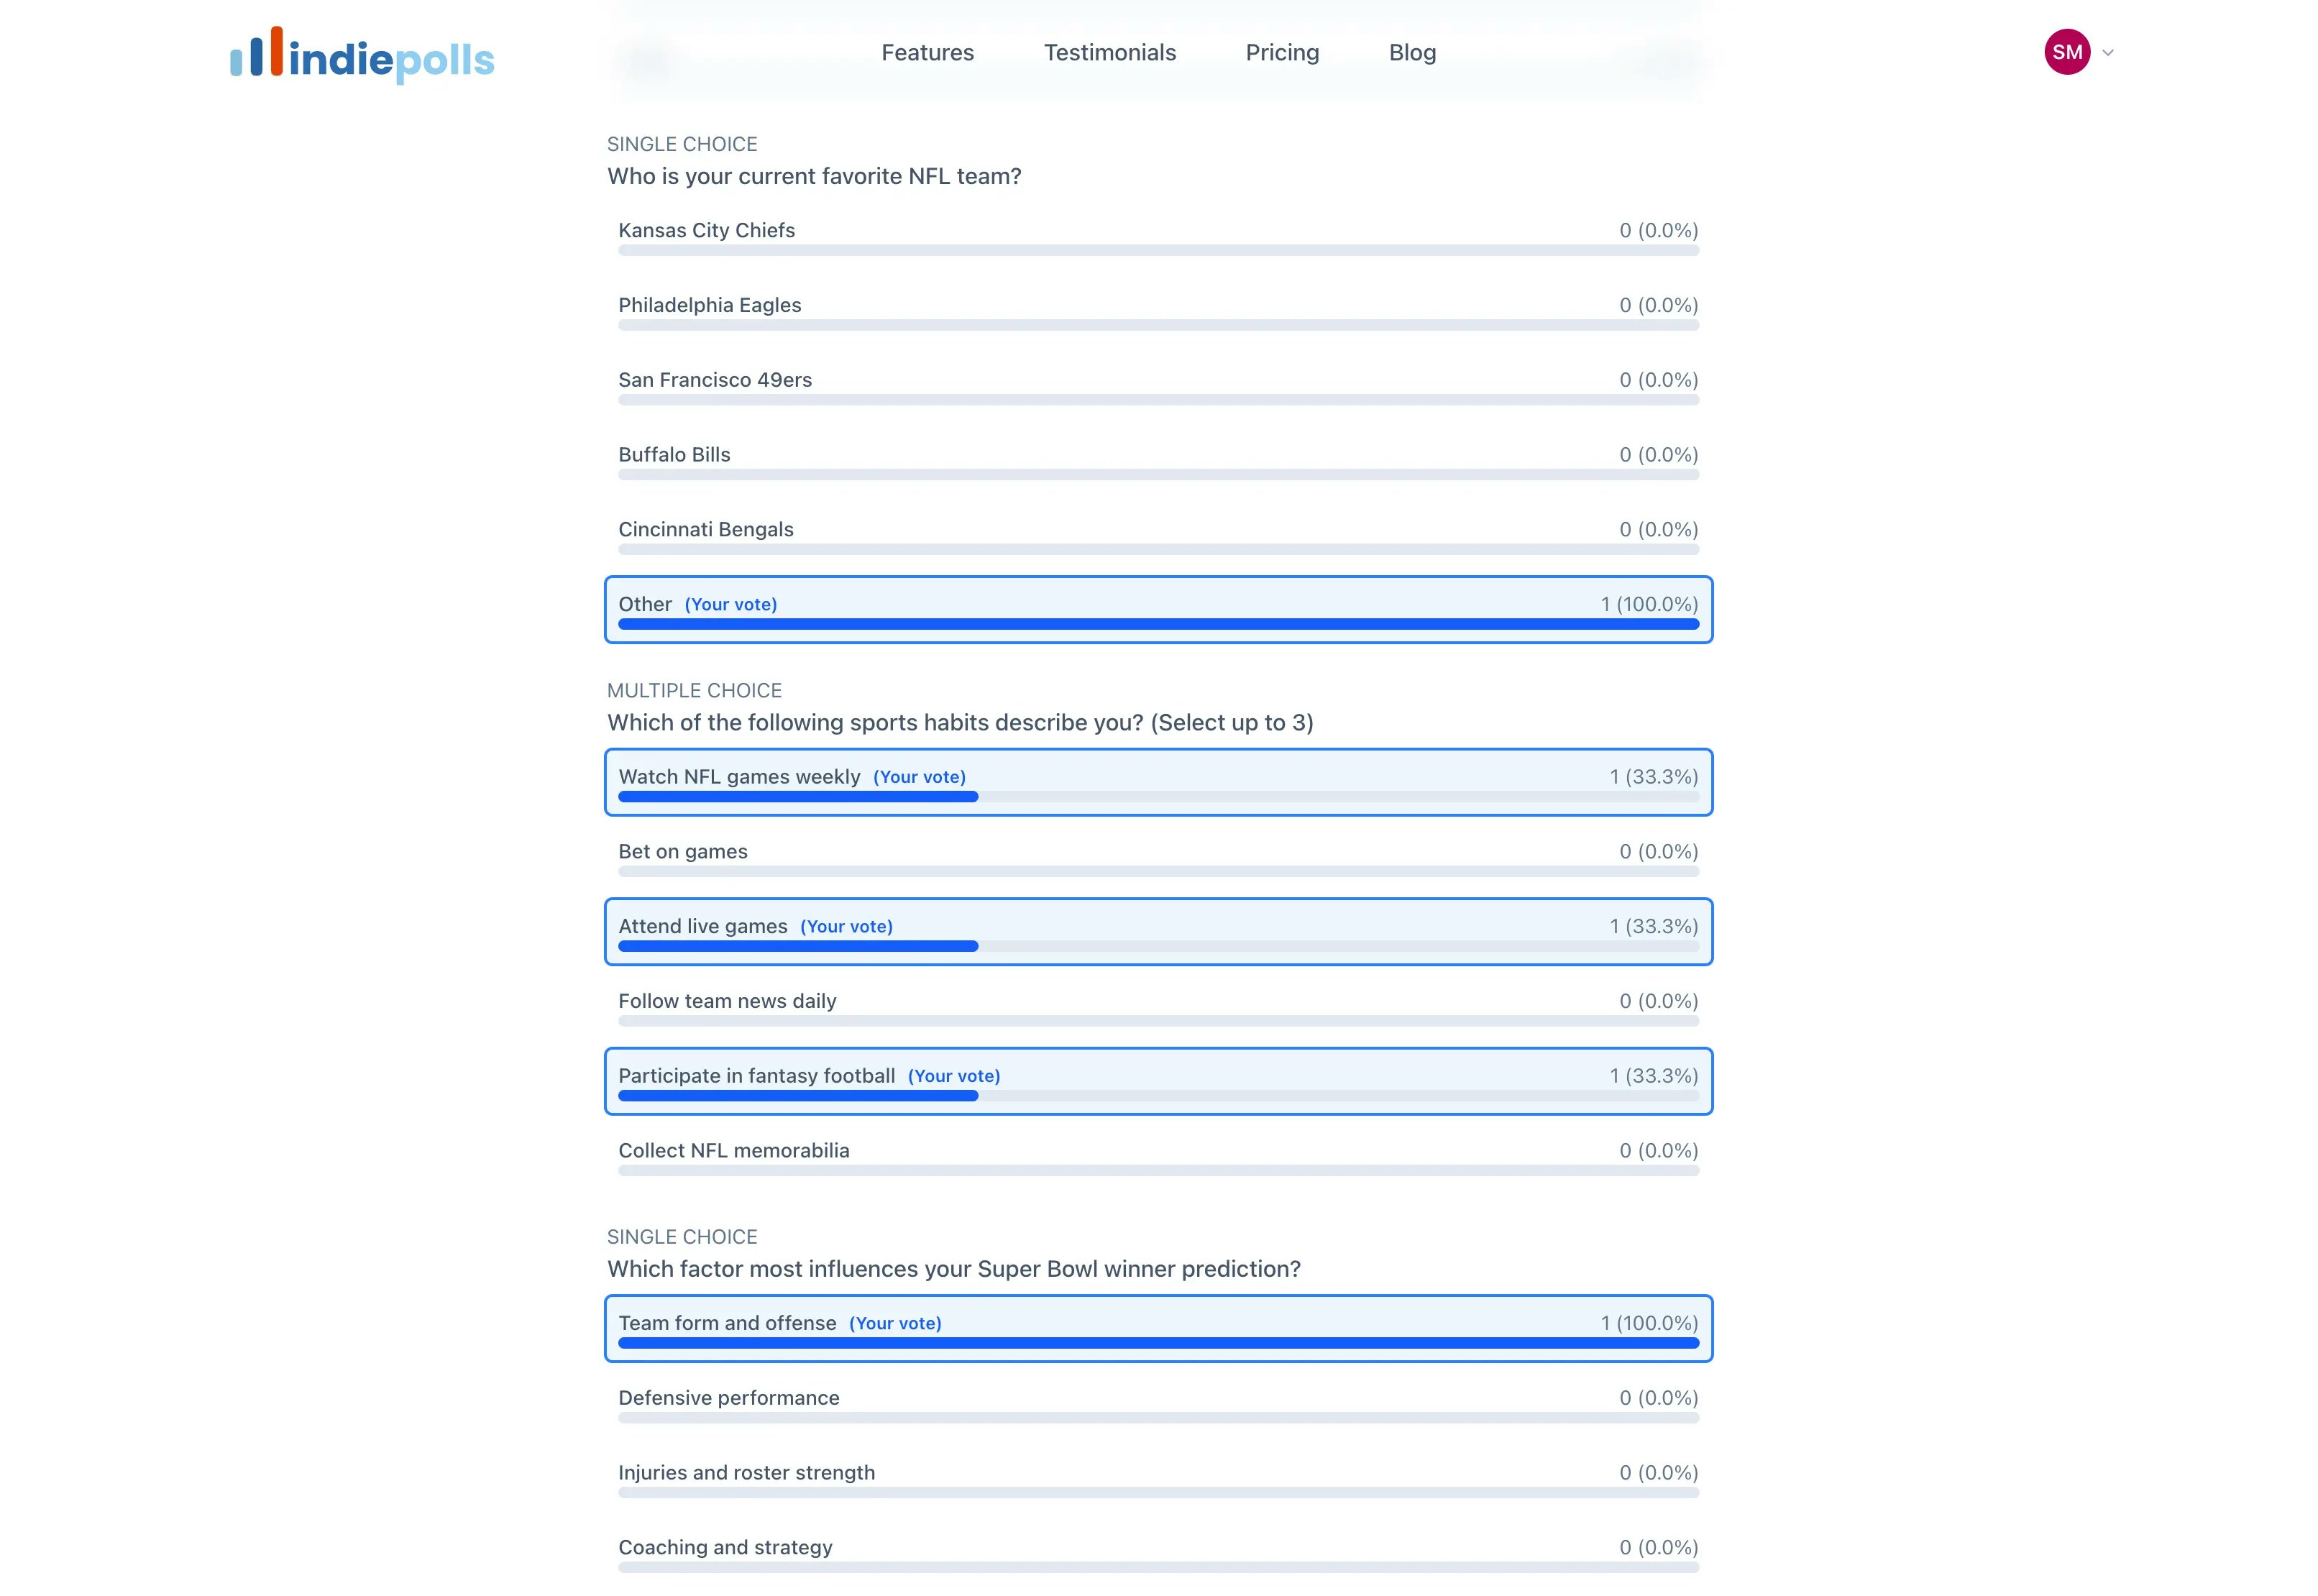Toggle the Attend live games option
The height and width of the screenshot is (1596, 2318).
tap(1158, 932)
